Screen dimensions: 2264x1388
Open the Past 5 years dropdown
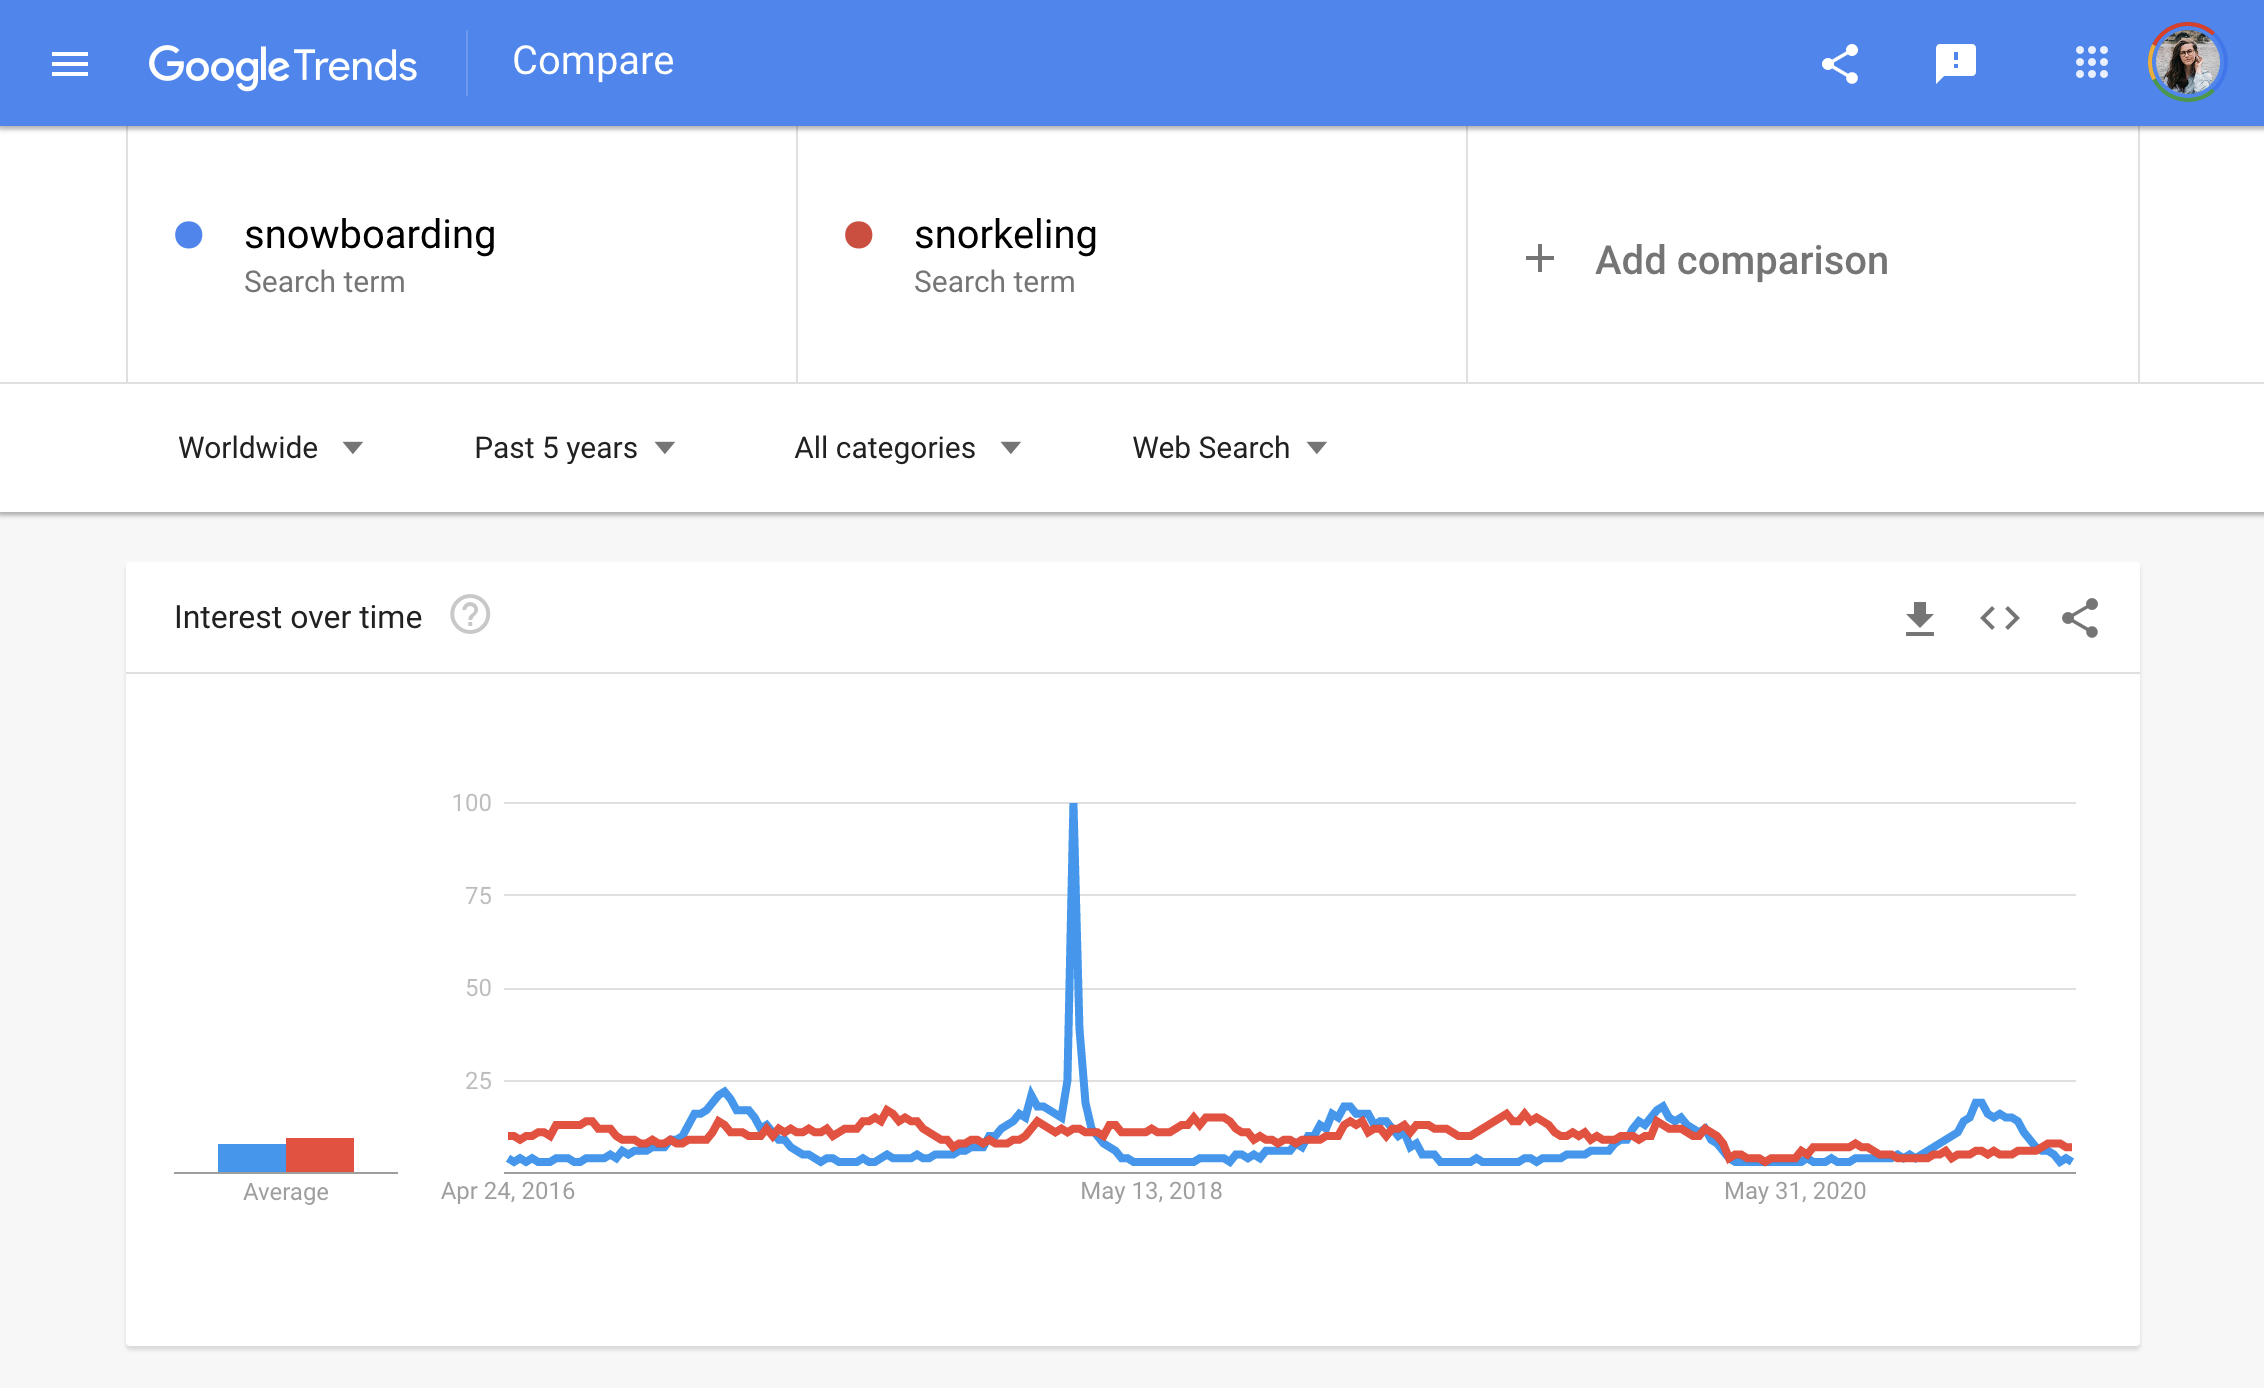[575, 448]
